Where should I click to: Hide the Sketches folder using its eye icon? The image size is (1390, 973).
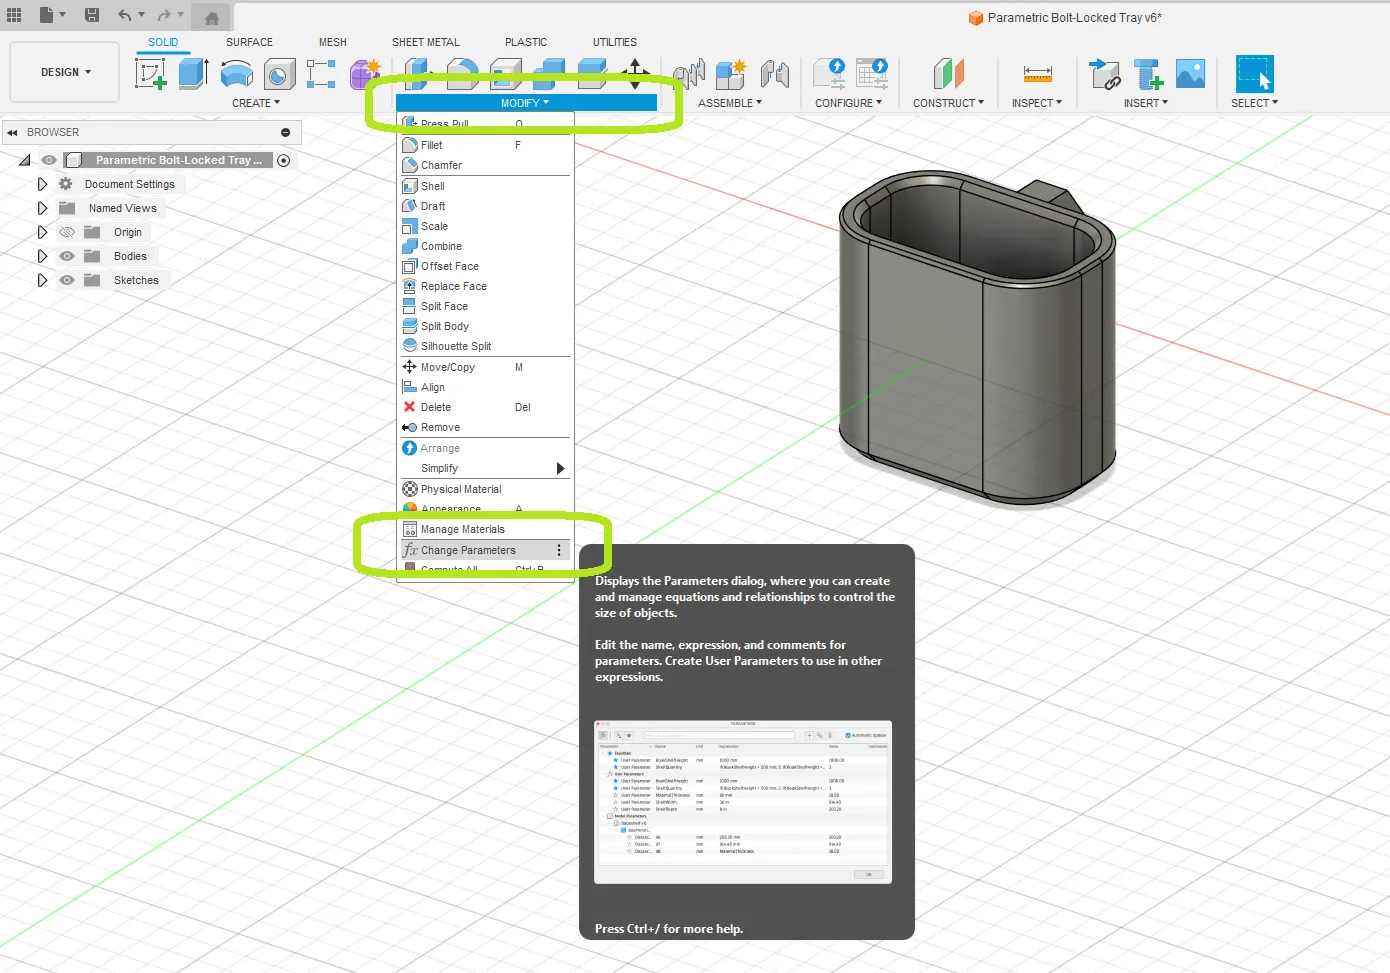[x=66, y=280]
